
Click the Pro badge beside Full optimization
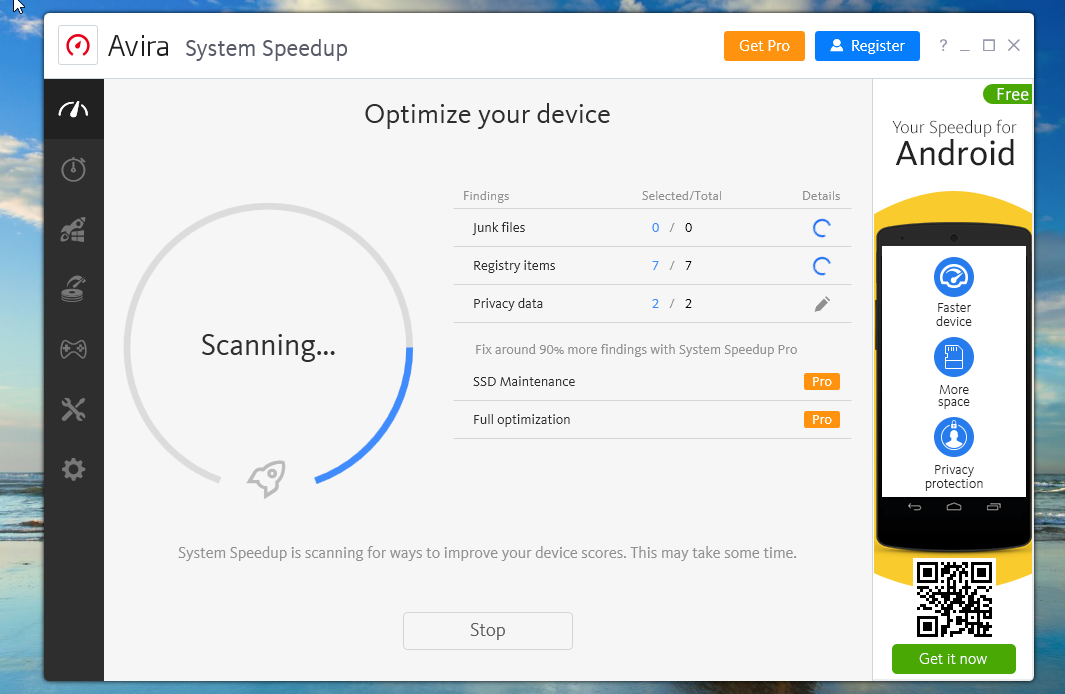coord(822,420)
